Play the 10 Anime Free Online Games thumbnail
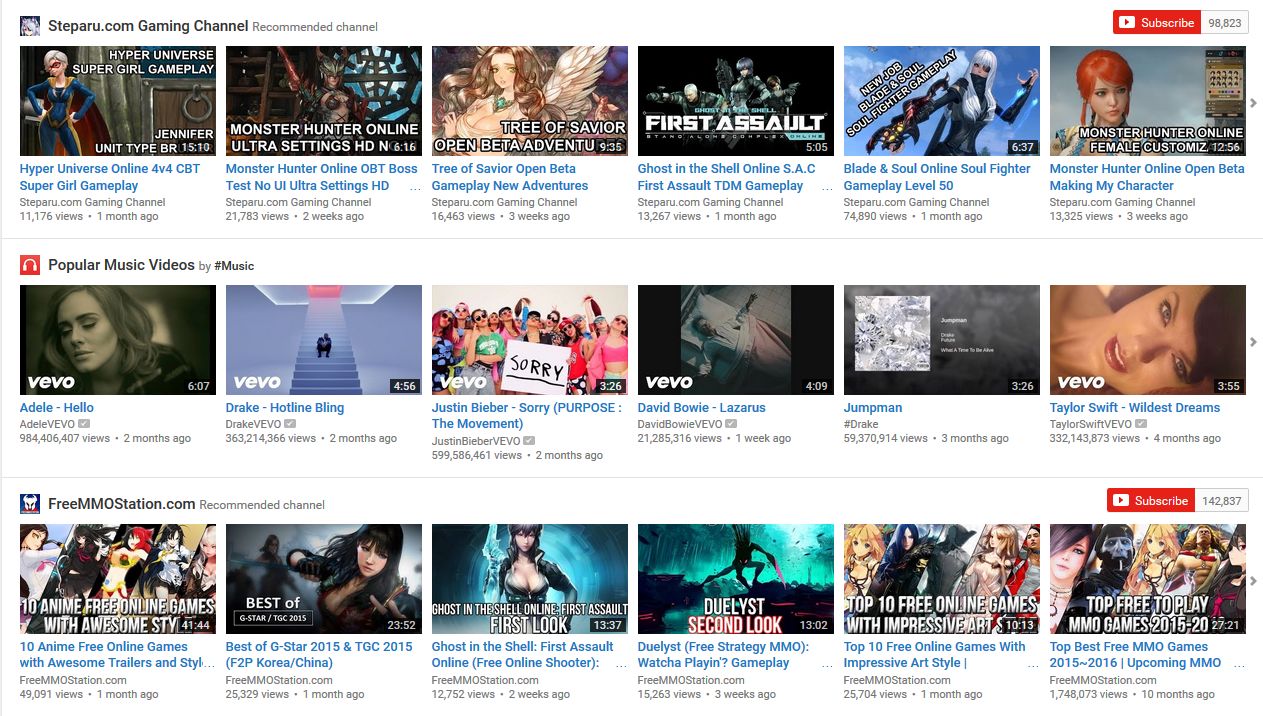The width and height of the screenshot is (1263, 716). (x=118, y=579)
